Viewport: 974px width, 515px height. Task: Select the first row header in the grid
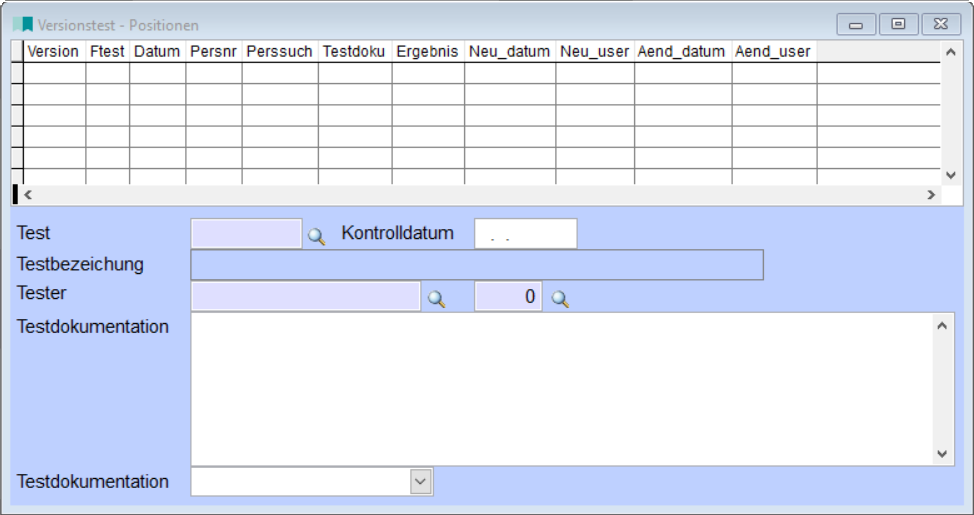point(17,73)
